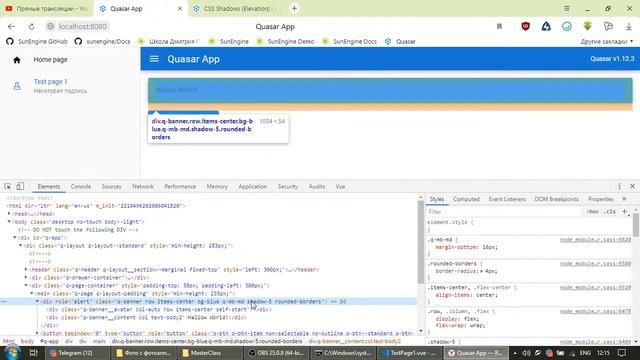Open the Performance tab
The height and width of the screenshot is (360, 640).
[180, 187]
